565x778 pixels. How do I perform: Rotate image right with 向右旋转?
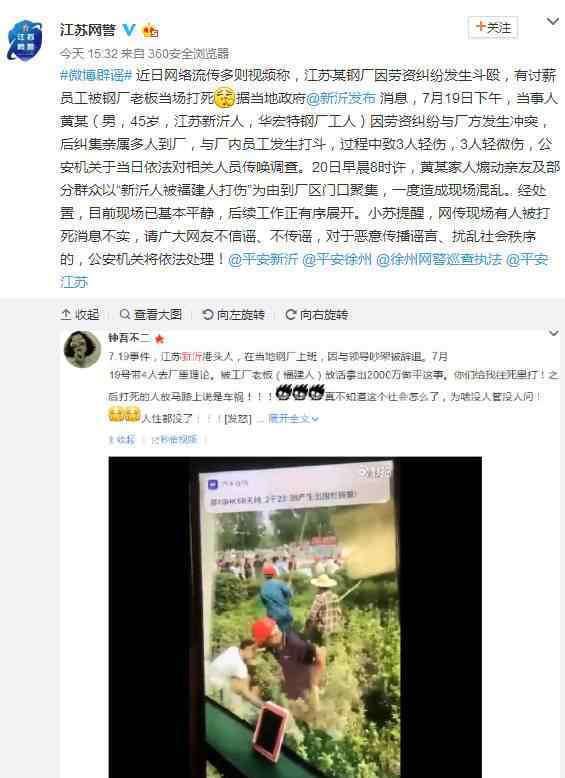click(x=316, y=314)
